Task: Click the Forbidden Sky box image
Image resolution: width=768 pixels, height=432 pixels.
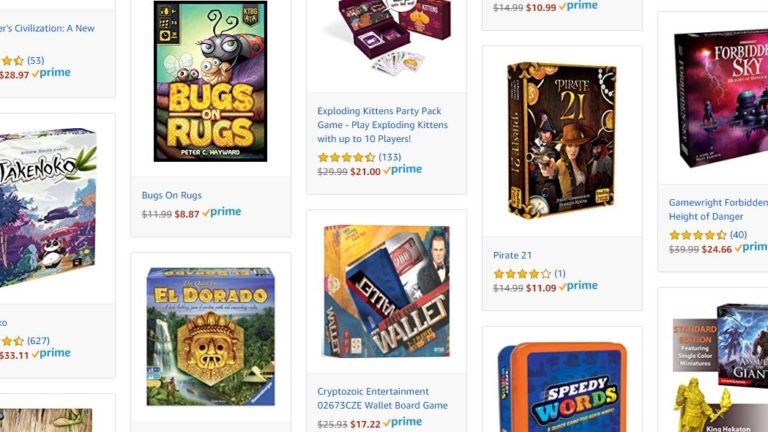Action: [721, 98]
